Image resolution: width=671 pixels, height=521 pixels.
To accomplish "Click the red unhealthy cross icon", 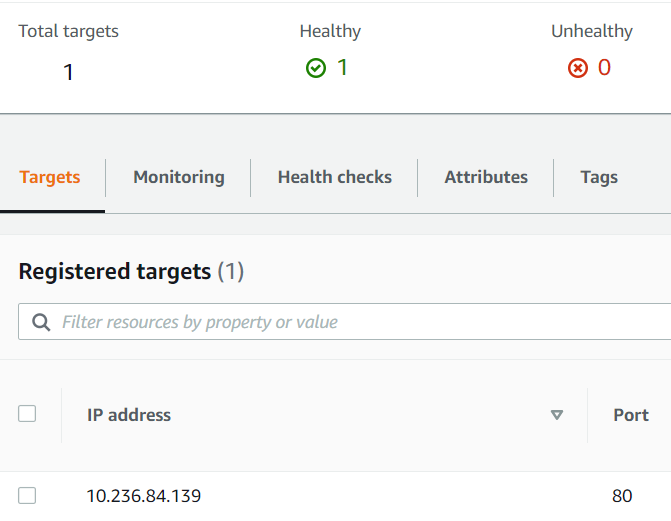I will pyautogui.click(x=578, y=68).
